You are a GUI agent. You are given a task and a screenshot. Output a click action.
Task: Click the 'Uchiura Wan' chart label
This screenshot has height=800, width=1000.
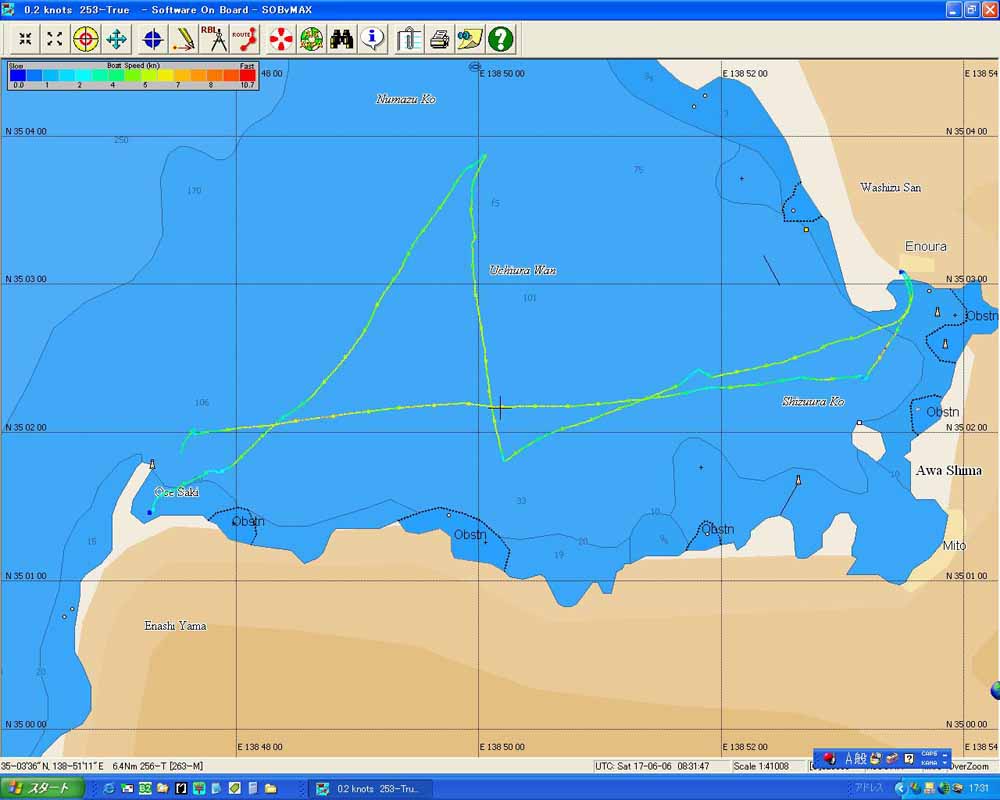coord(522,270)
